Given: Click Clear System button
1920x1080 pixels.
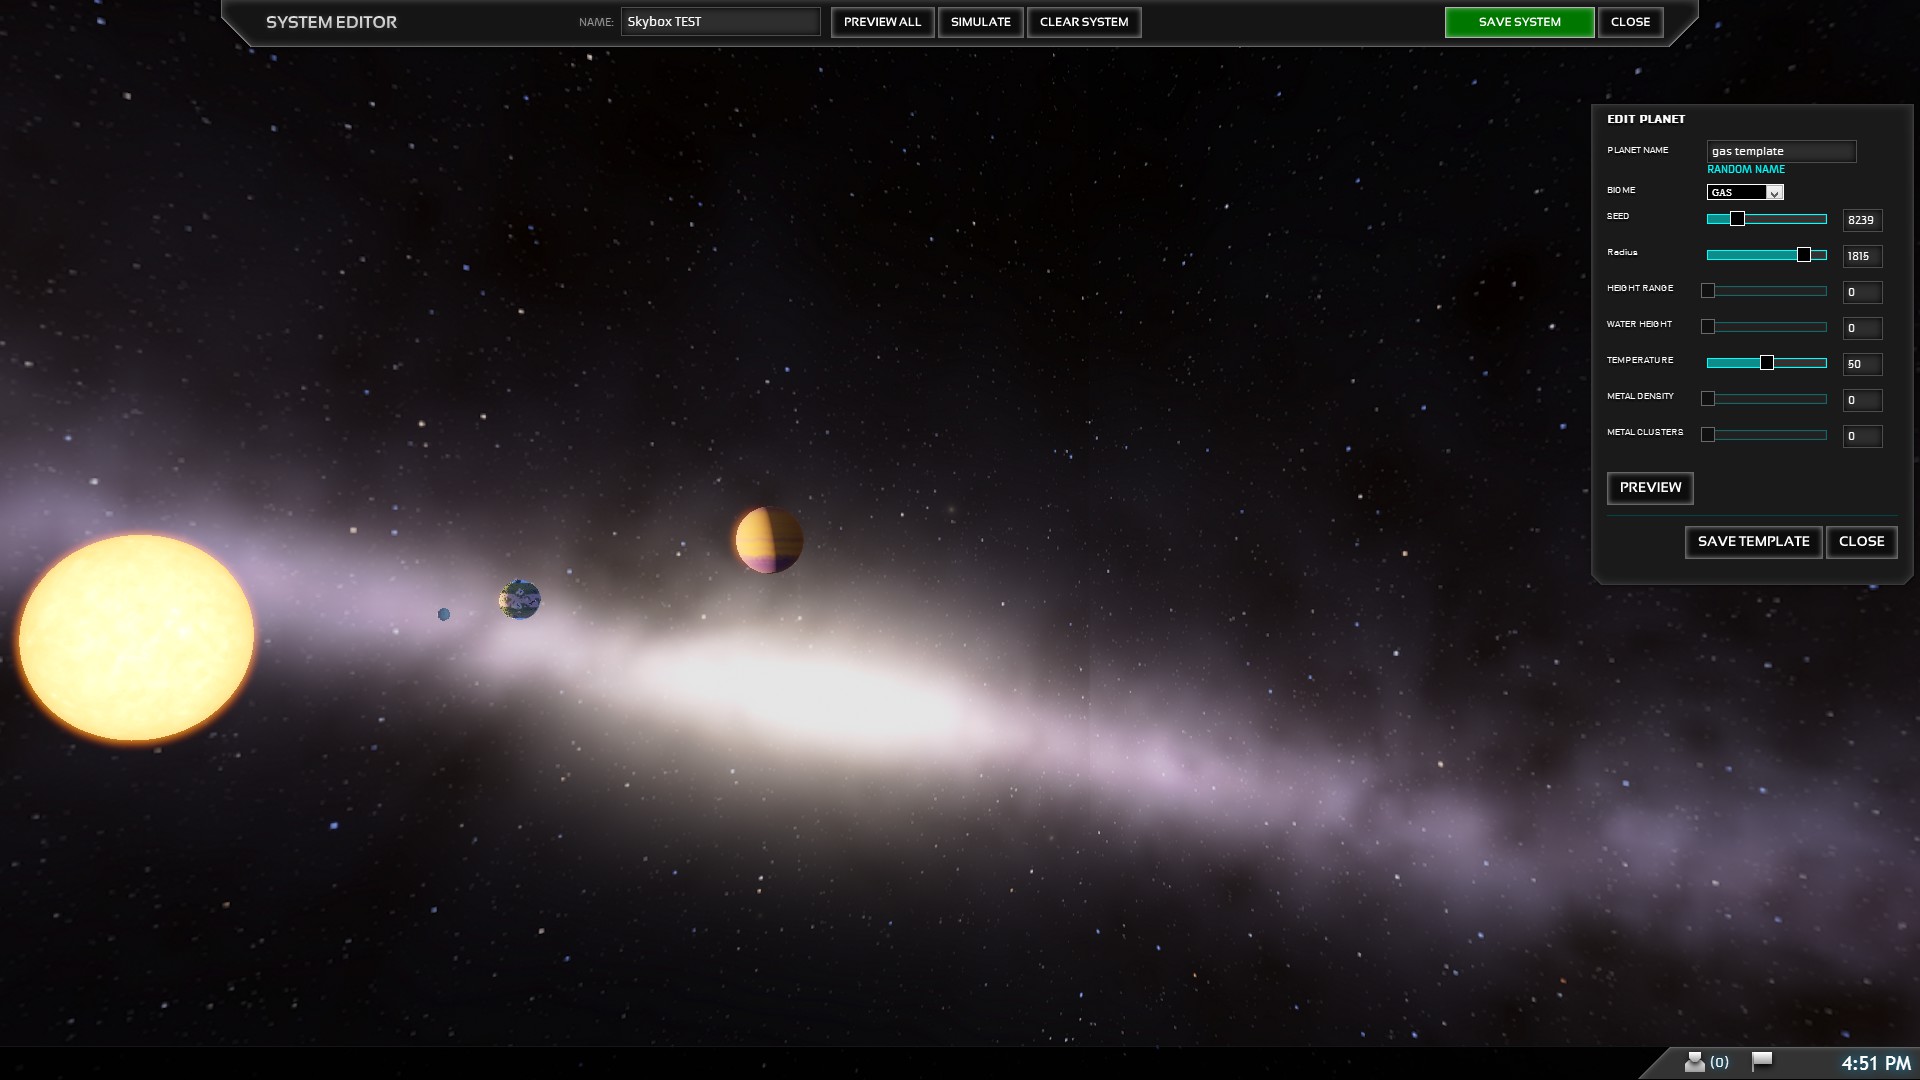Looking at the screenshot, I should coord(1084,22).
